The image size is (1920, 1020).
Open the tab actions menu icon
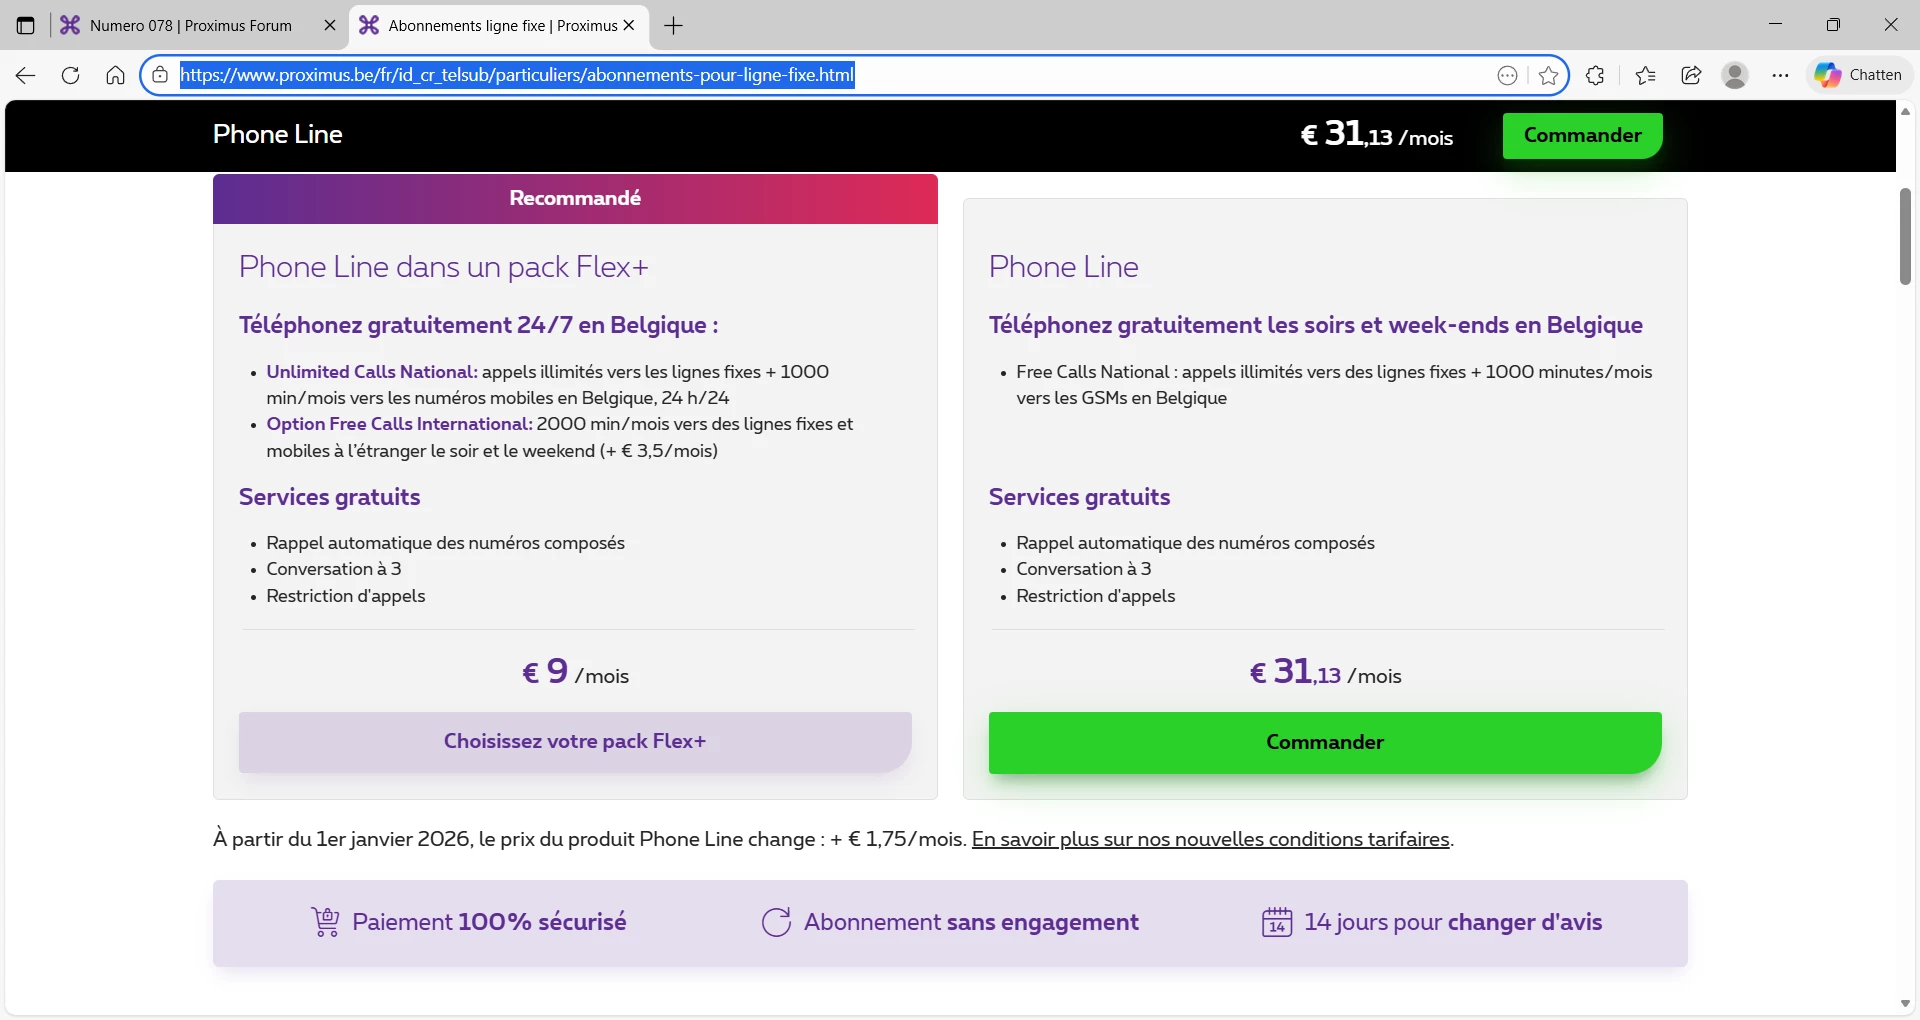pyautogui.click(x=26, y=26)
